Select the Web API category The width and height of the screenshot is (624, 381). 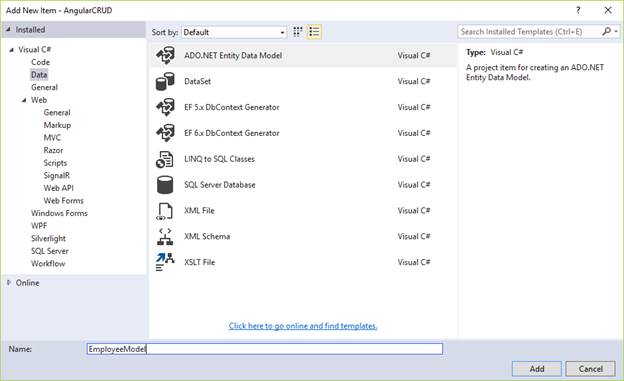click(58, 188)
